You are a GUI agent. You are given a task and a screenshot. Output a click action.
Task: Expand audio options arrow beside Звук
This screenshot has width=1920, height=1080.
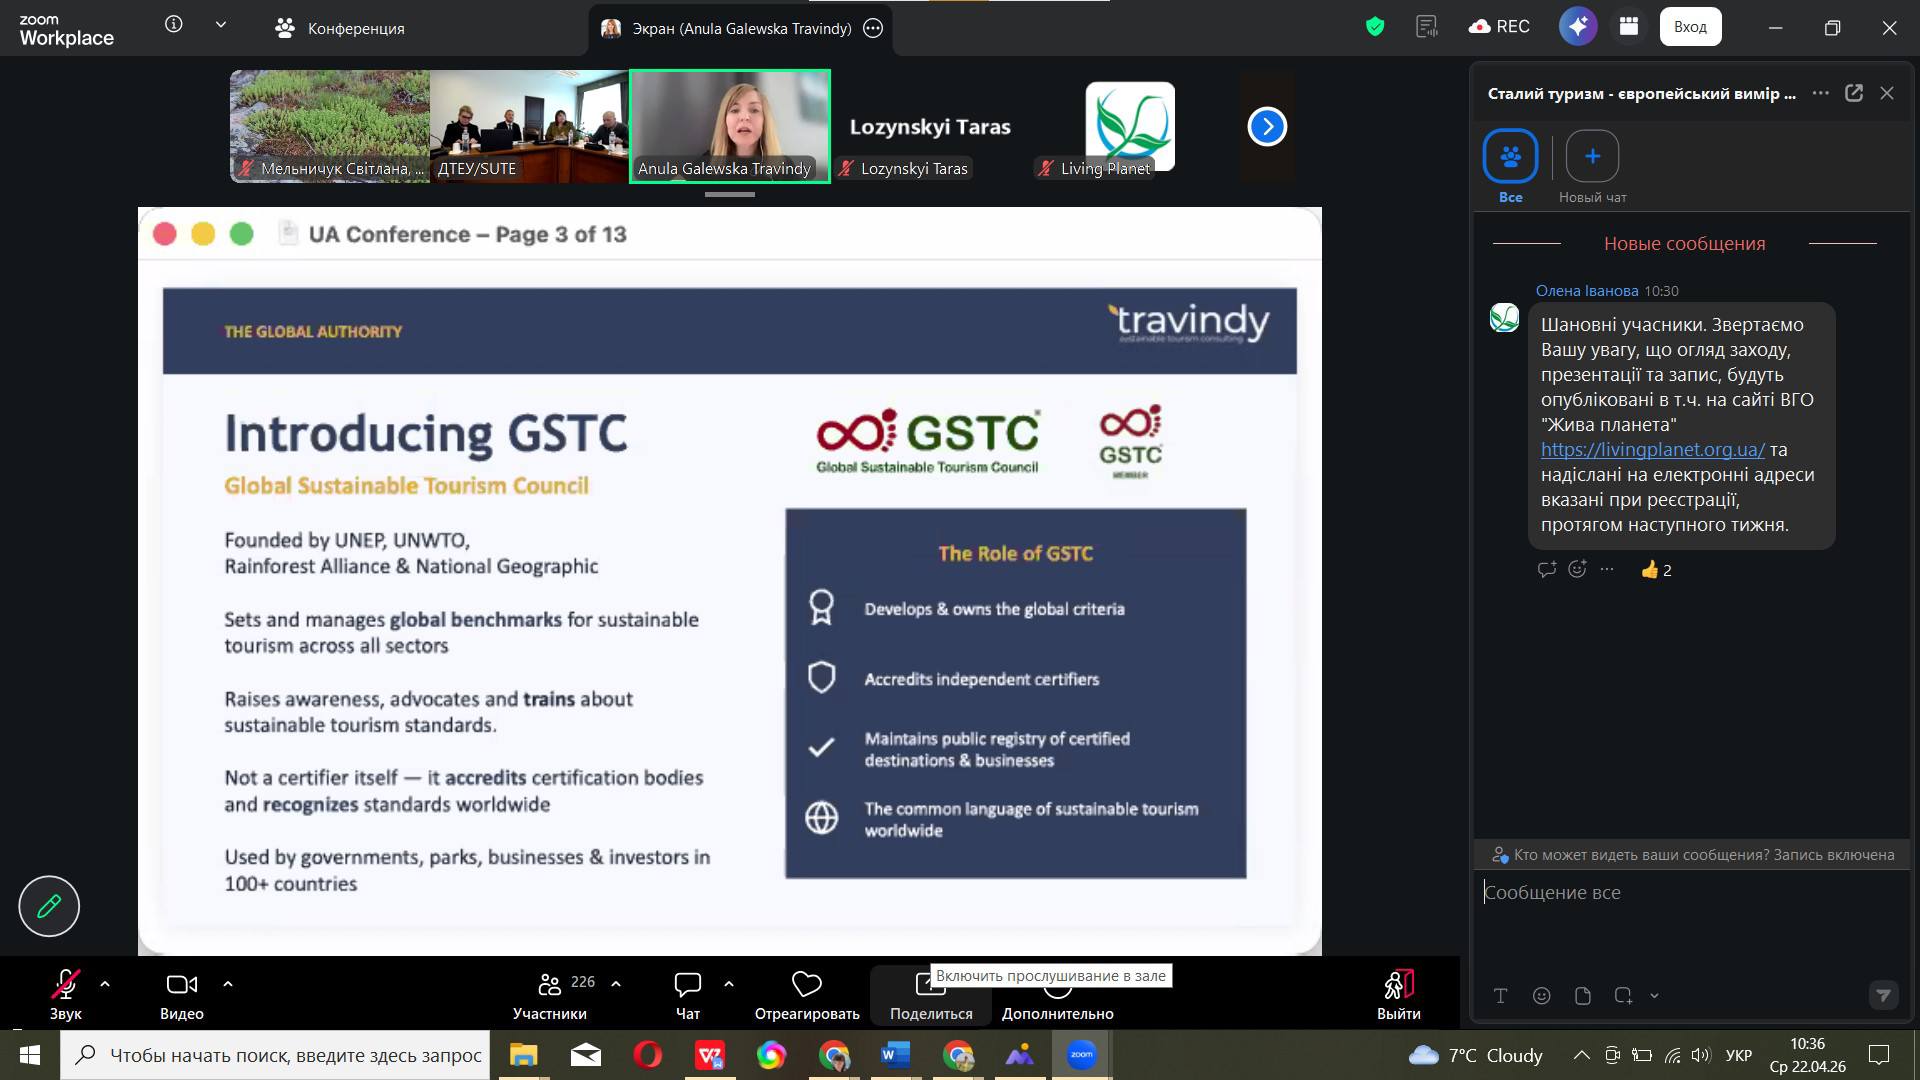[x=105, y=984]
